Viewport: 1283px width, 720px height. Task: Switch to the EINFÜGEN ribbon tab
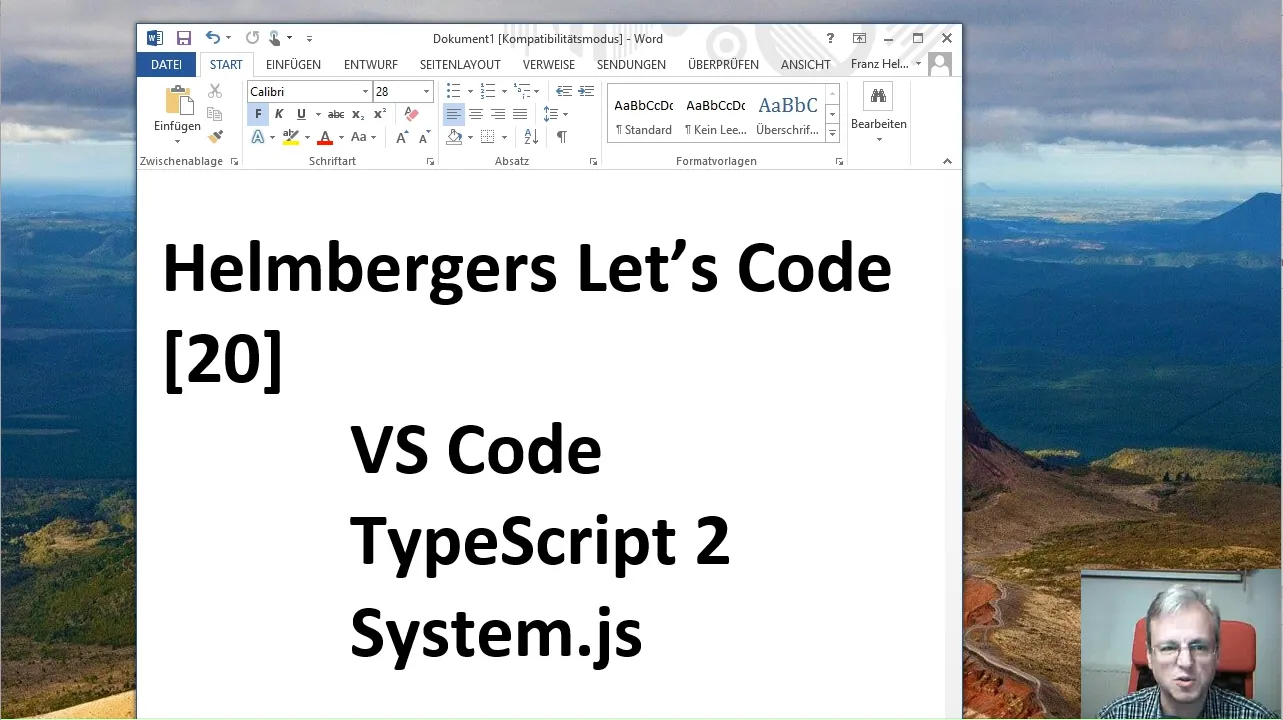click(292, 64)
